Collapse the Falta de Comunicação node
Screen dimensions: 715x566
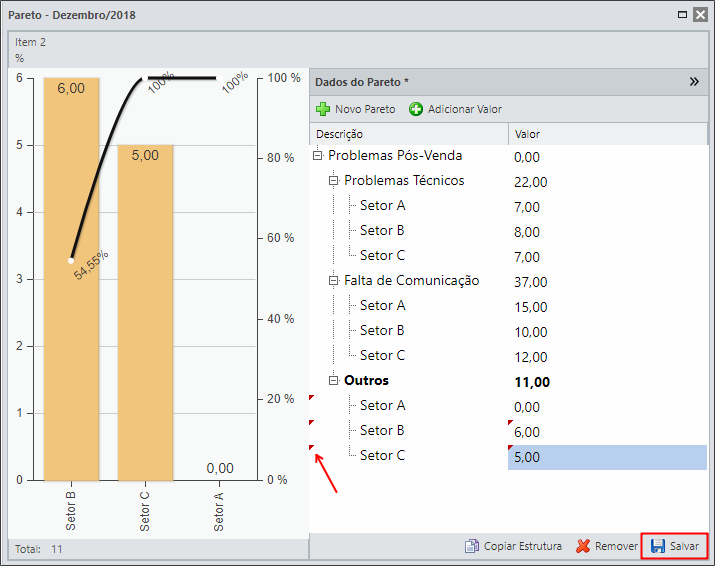coord(334,280)
